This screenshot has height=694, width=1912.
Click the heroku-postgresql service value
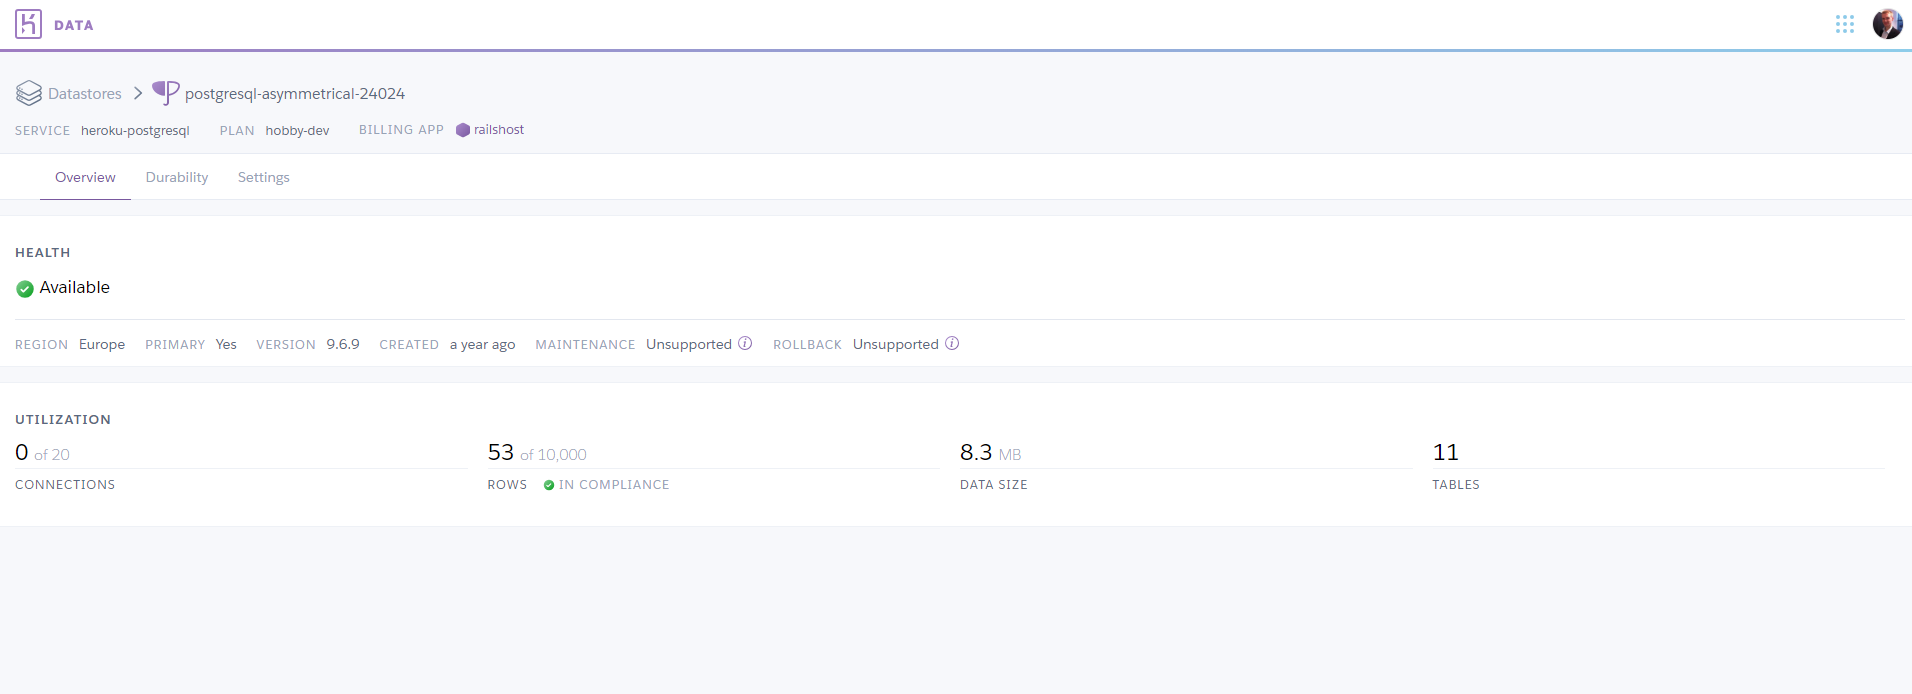(135, 131)
